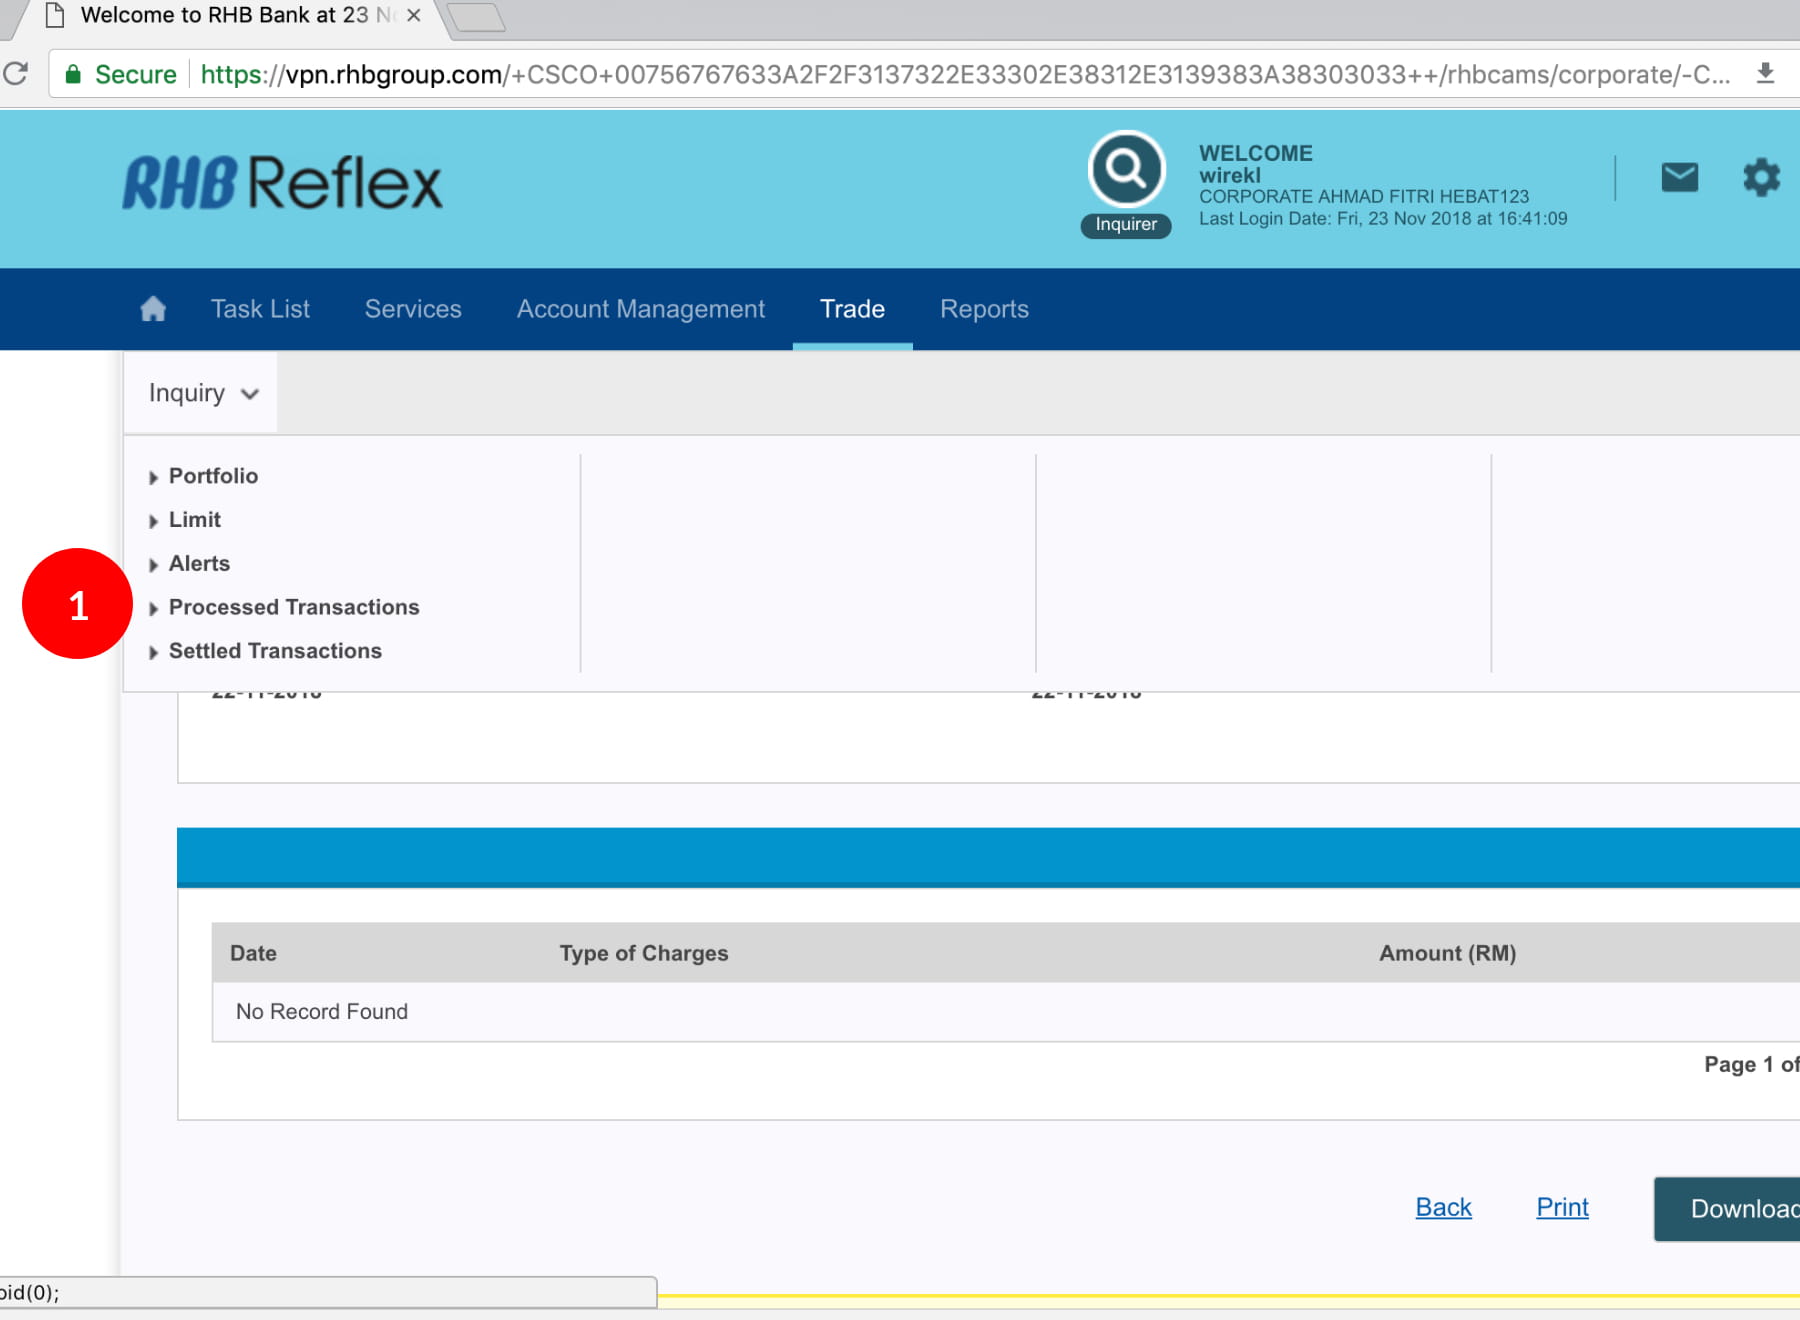This screenshot has height=1320, width=1800.
Task: Expand the Alerts menu item
Action: [x=199, y=564]
